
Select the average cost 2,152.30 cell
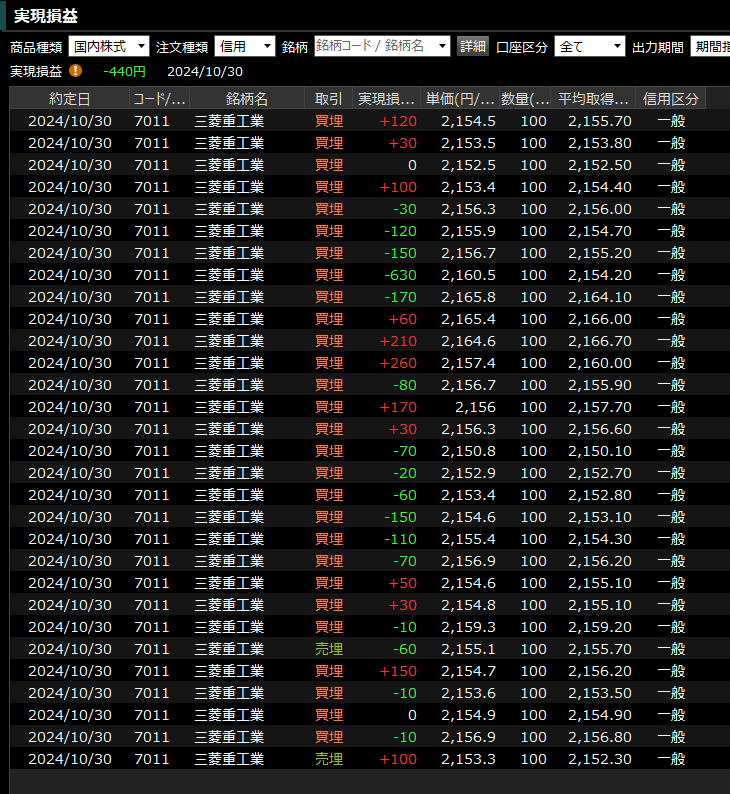[x=600, y=759]
